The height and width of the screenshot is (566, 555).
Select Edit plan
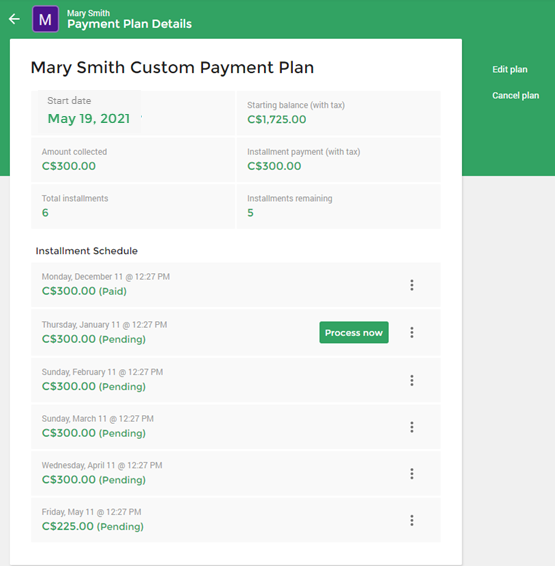point(510,69)
